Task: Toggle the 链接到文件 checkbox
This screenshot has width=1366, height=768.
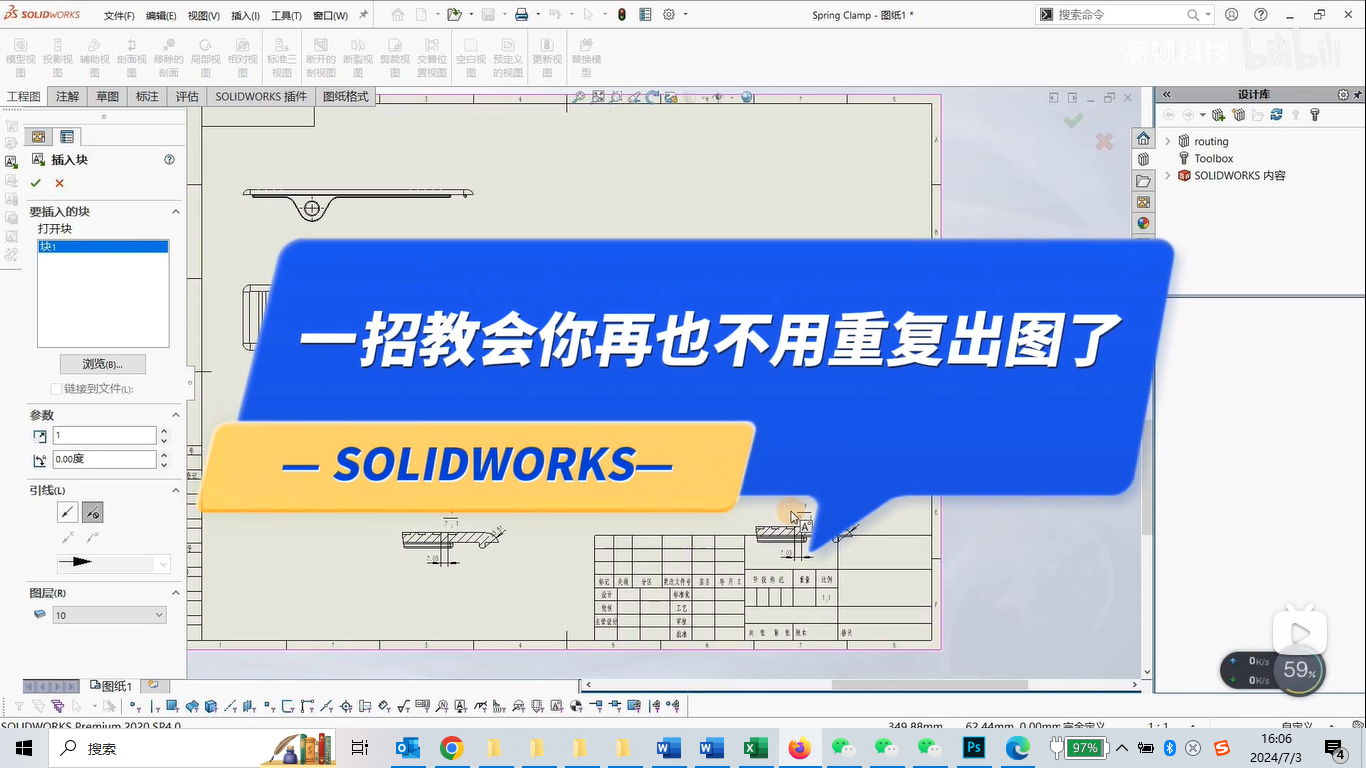Action: (x=56, y=389)
